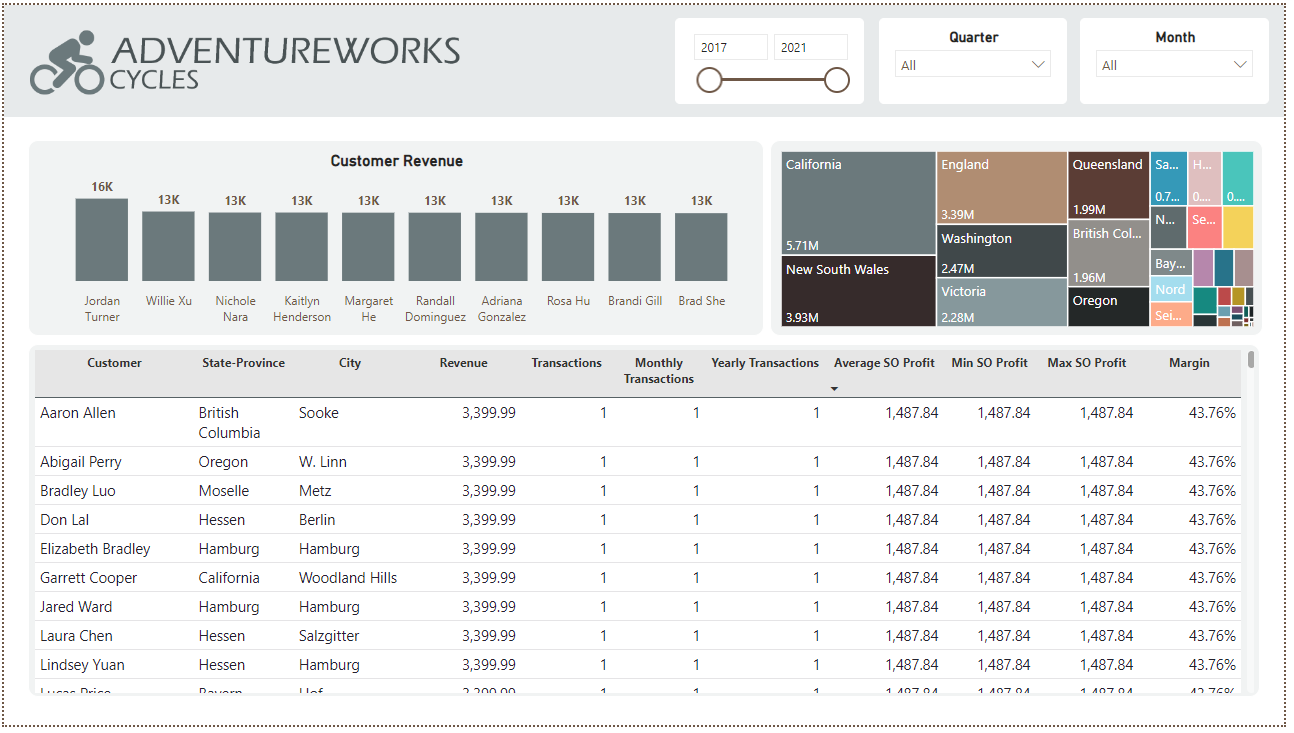Select Kaitlyn Henderson's revenue bar

coord(302,247)
